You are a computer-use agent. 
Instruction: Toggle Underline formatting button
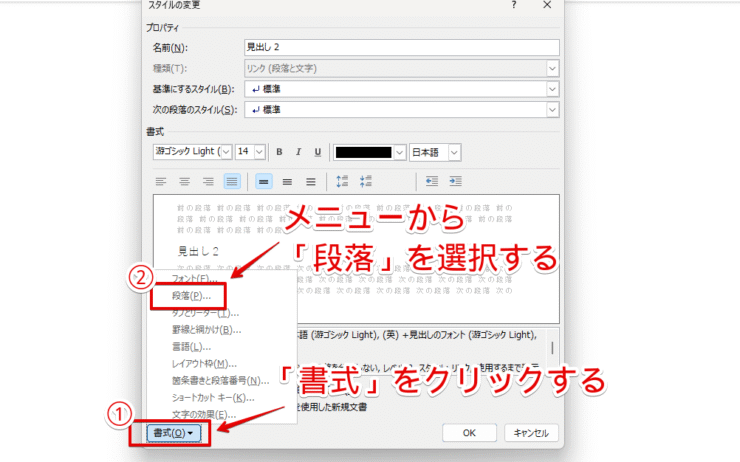coord(318,152)
